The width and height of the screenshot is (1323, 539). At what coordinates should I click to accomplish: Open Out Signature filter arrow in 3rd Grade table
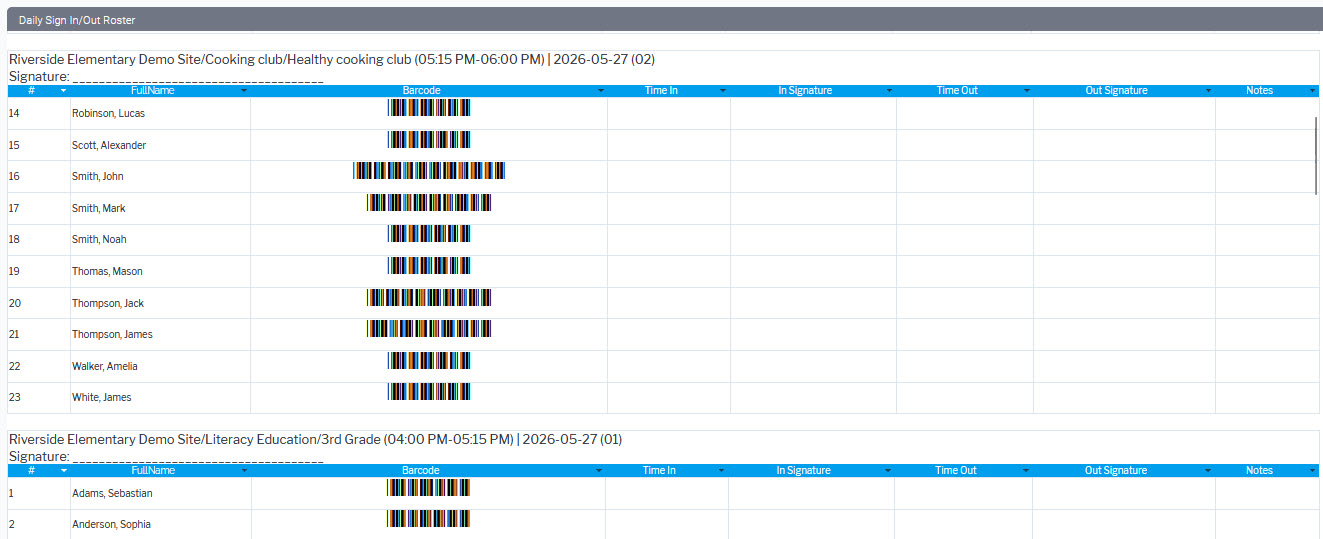coord(1208,471)
